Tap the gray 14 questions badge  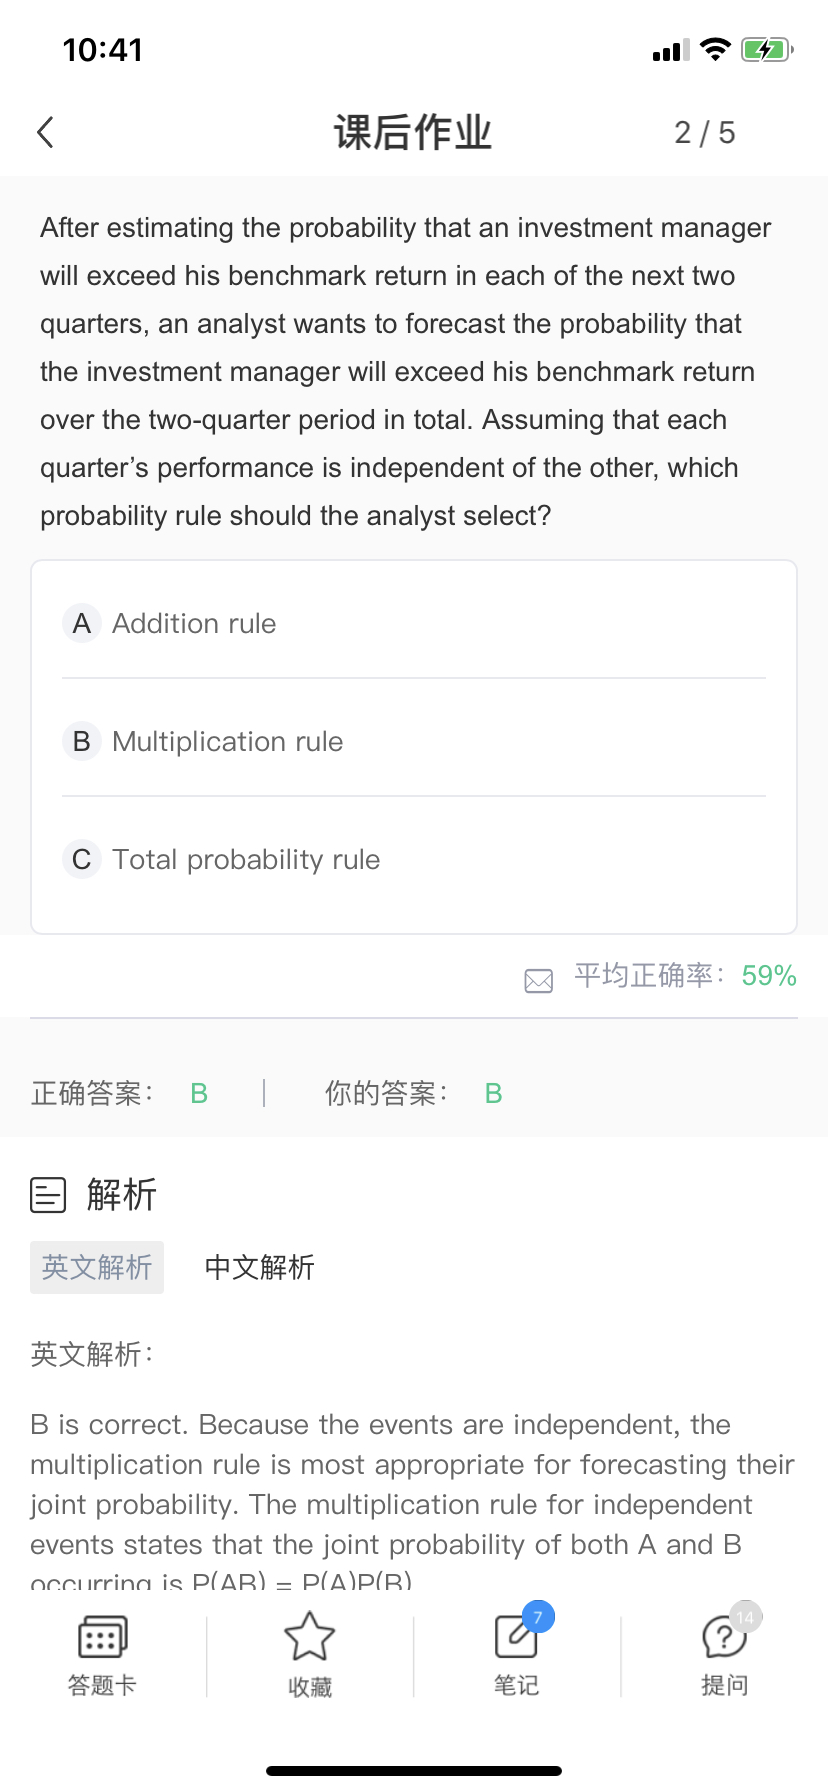pos(746,1617)
